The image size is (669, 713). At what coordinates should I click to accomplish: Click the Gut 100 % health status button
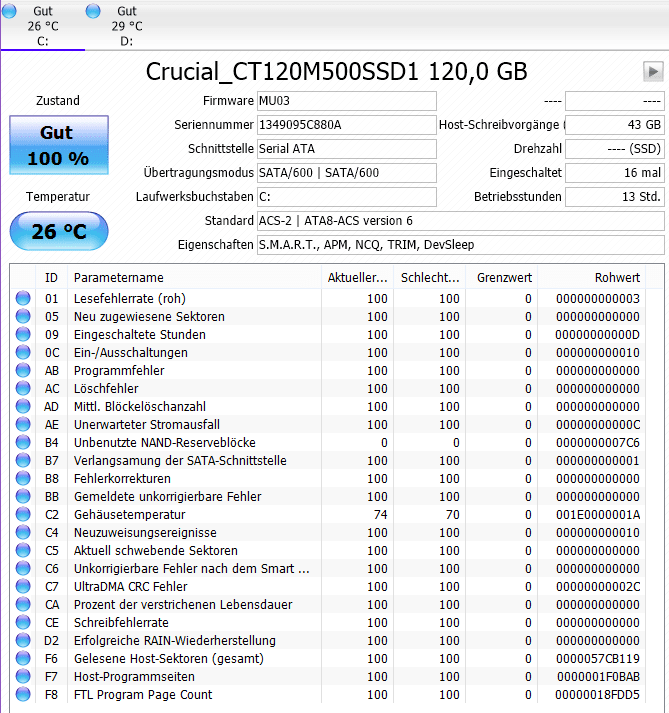pos(59,145)
